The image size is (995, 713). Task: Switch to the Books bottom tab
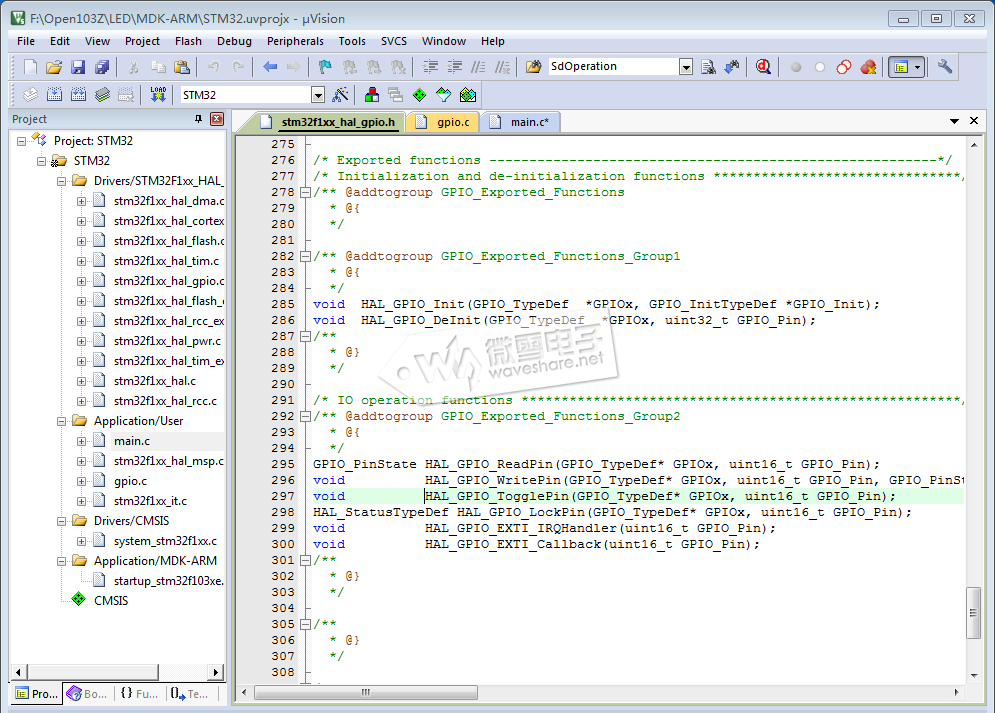tap(88, 694)
